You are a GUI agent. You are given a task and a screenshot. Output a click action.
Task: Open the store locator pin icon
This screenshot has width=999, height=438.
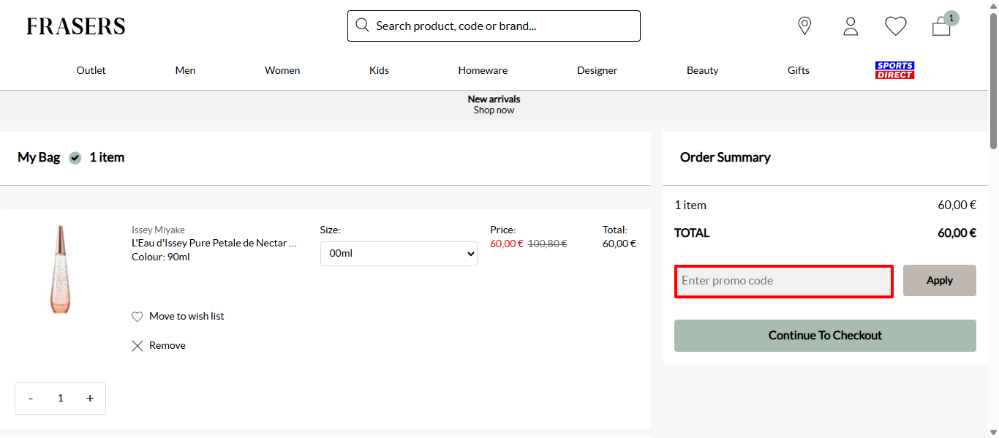805,26
